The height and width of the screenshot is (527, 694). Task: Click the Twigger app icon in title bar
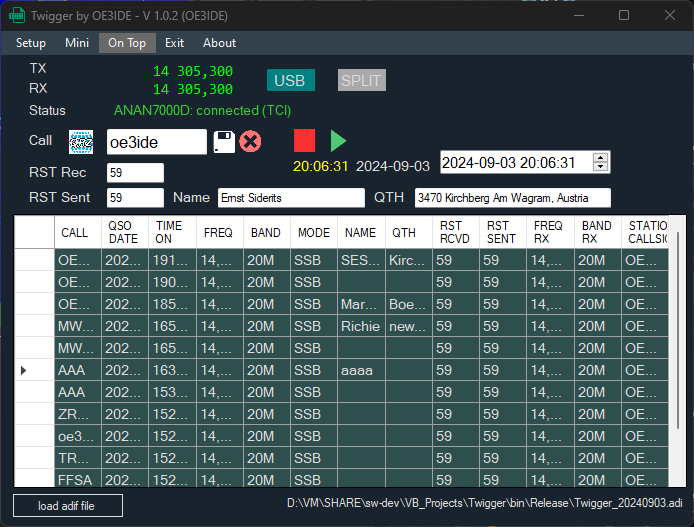pos(17,15)
